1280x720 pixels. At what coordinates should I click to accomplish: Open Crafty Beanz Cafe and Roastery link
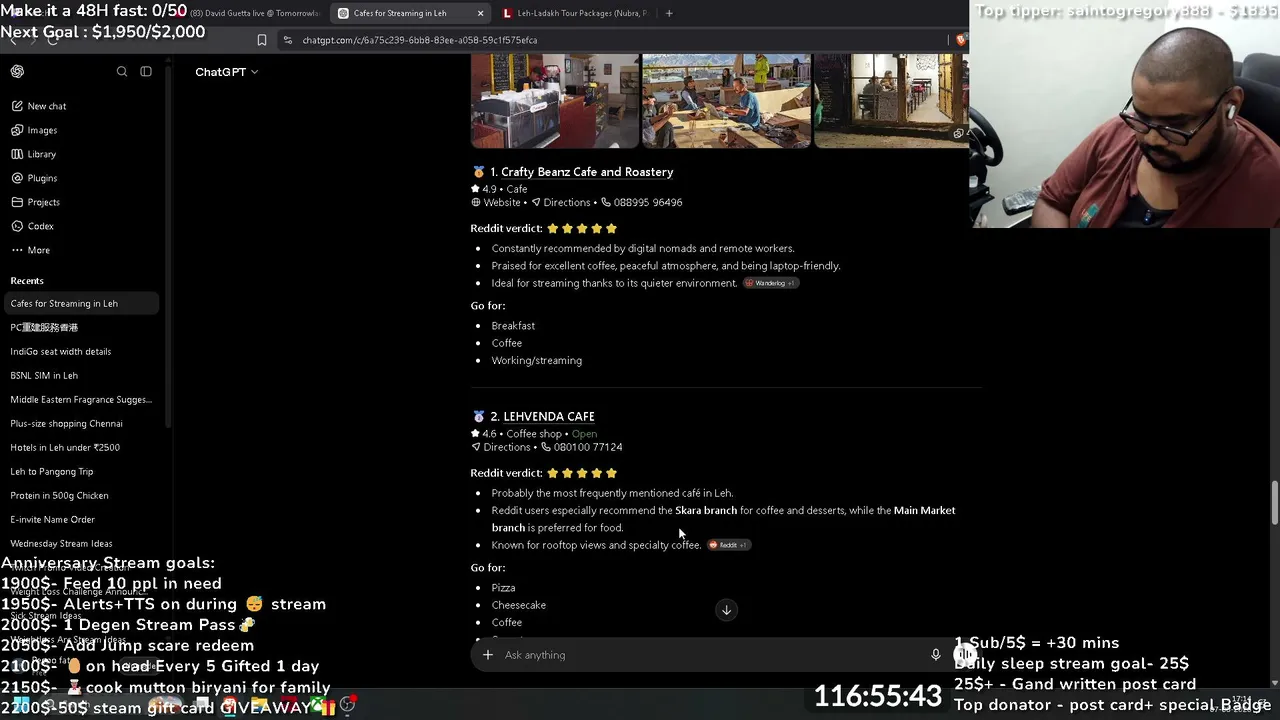click(587, 172)
